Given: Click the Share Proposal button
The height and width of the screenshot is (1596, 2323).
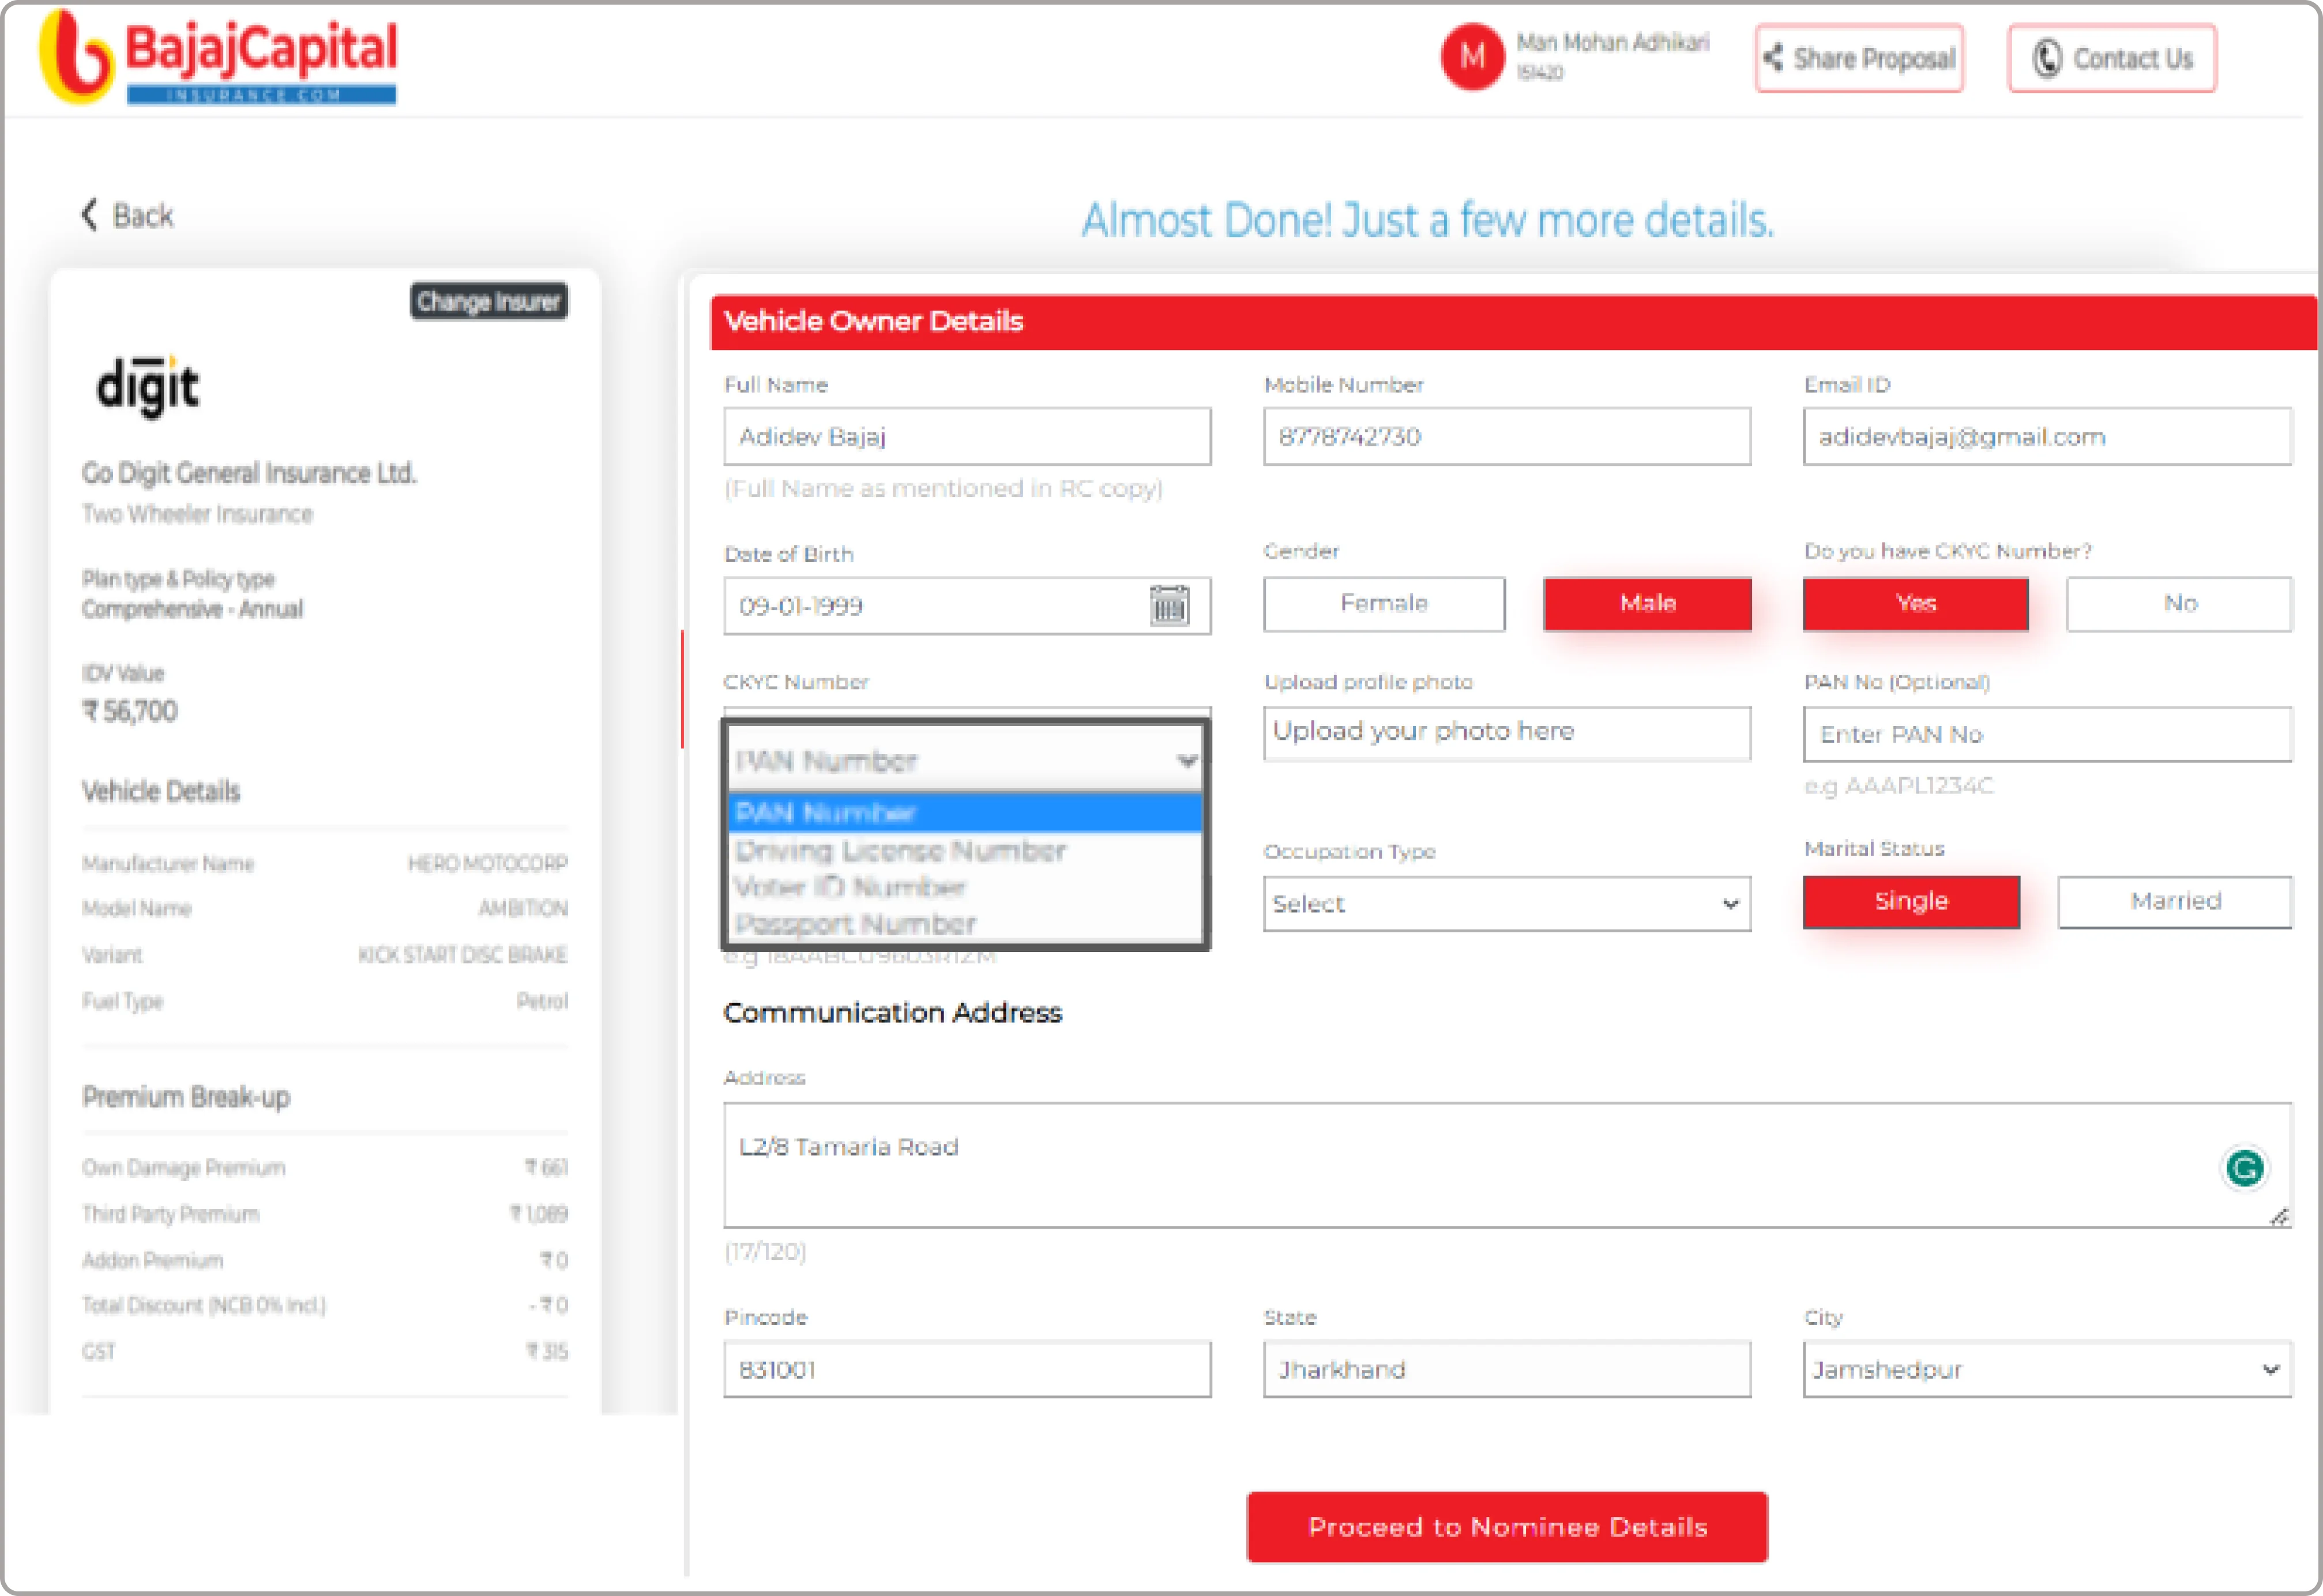Looking at the screenshot, I should tap(1860, 58).
